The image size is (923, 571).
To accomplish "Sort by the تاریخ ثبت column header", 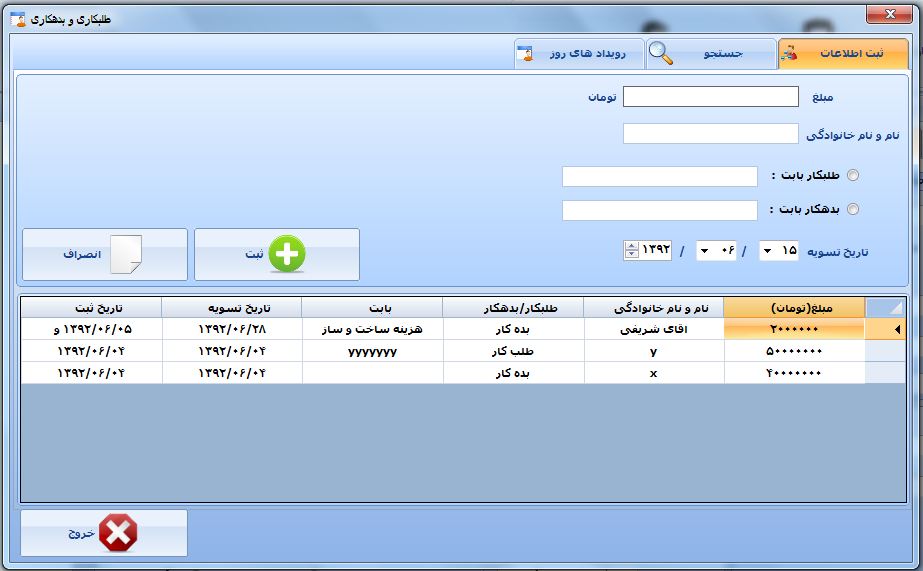I will click(91, 308).
